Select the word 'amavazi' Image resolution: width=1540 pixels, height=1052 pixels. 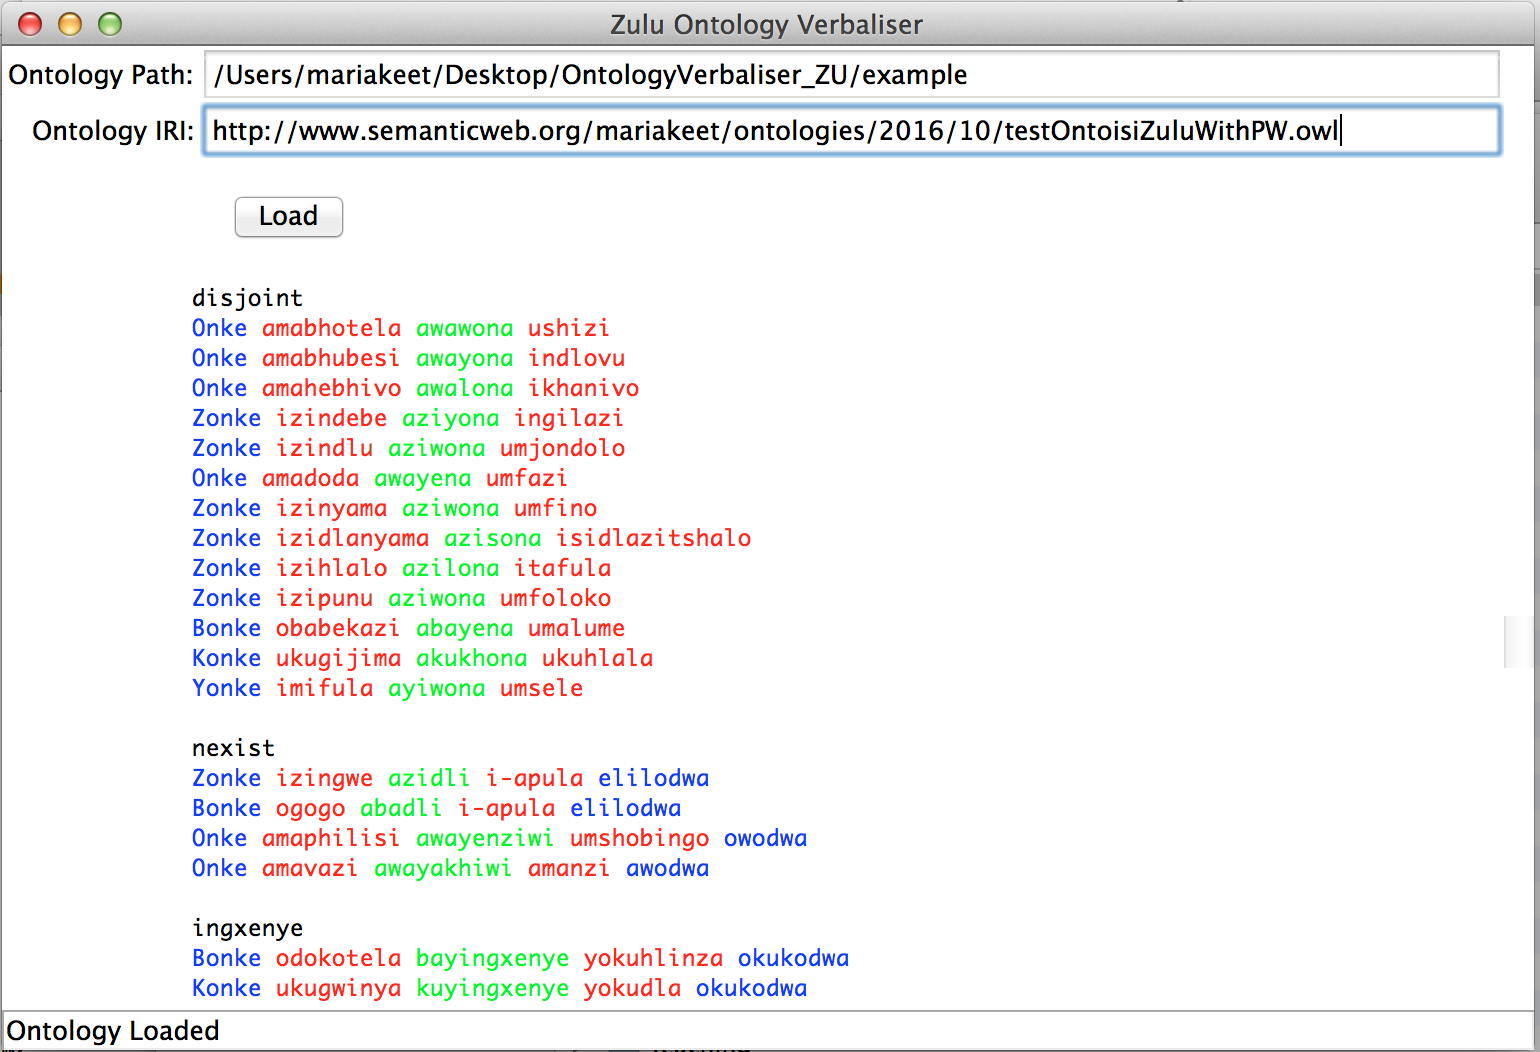pyautogui.click(x=309, y=868)
